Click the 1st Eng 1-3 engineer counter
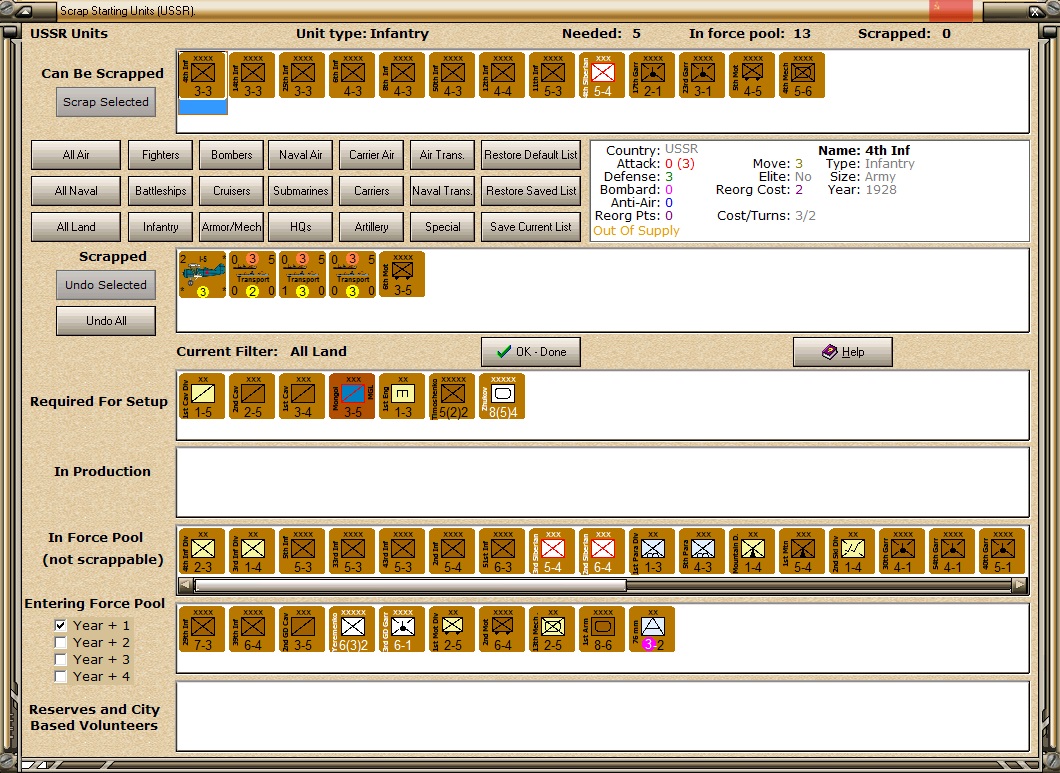The image size is (1060, 773). click(x=403, y=396)
